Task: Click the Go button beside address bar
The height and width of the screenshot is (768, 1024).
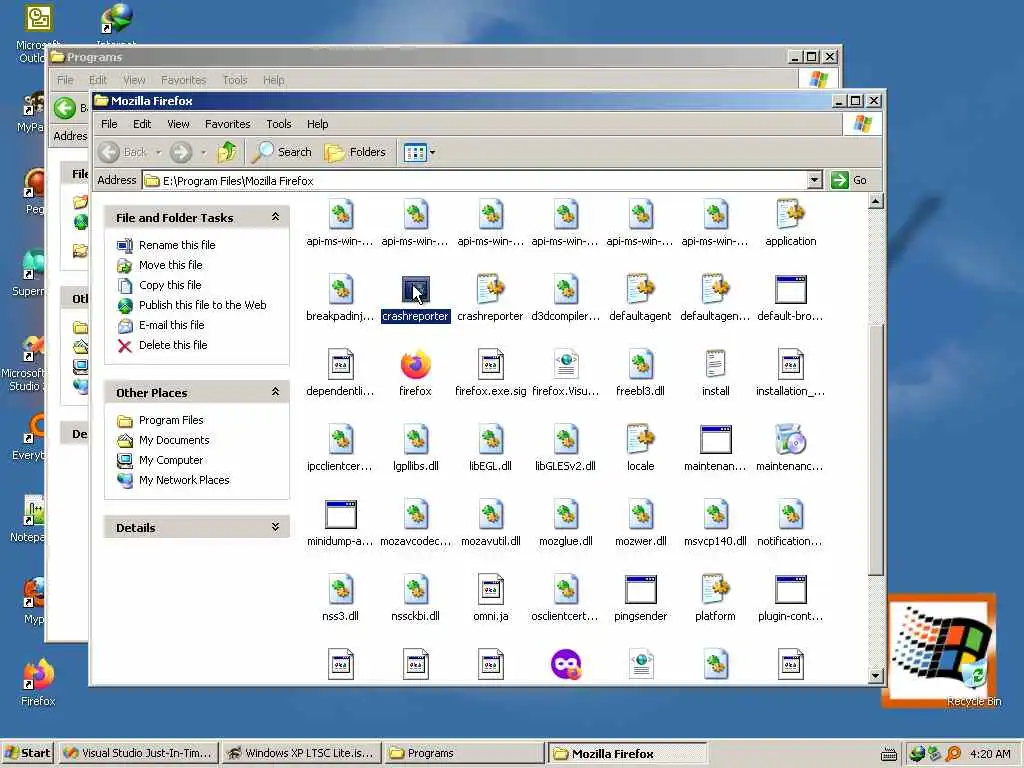Action: [850, 180]
